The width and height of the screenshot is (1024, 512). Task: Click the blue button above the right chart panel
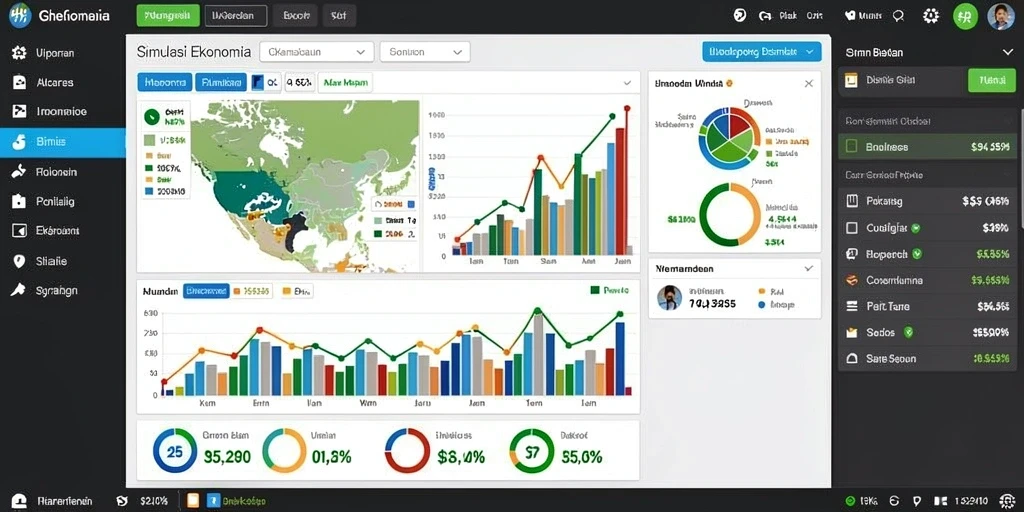[x=761, y=52]
